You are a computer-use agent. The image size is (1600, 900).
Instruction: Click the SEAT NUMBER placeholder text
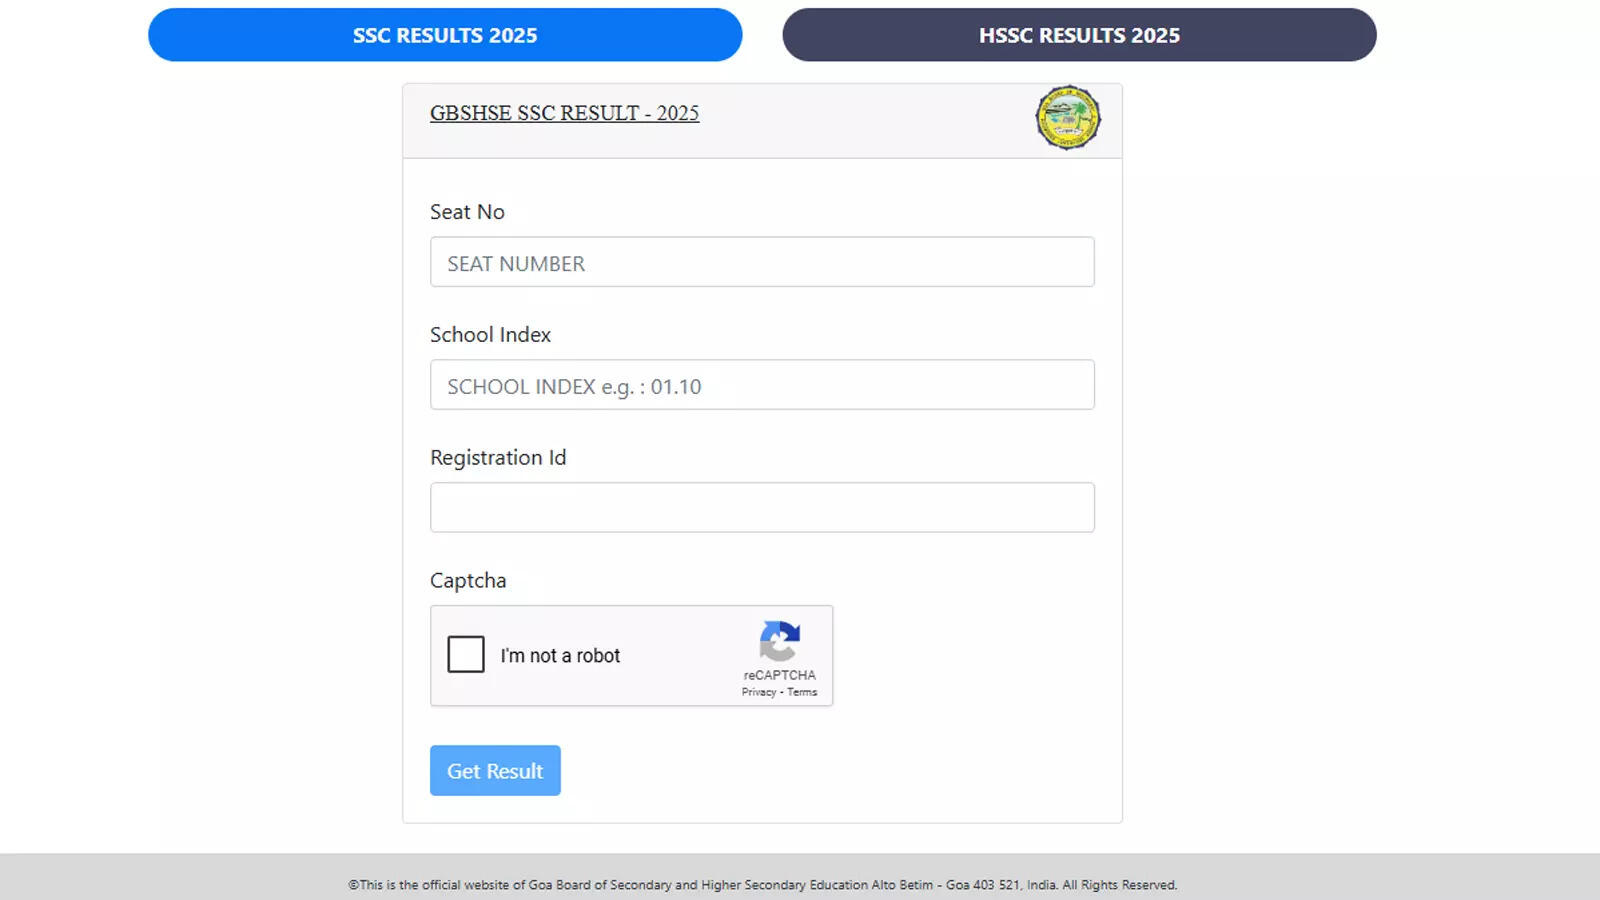pos(514,263)
